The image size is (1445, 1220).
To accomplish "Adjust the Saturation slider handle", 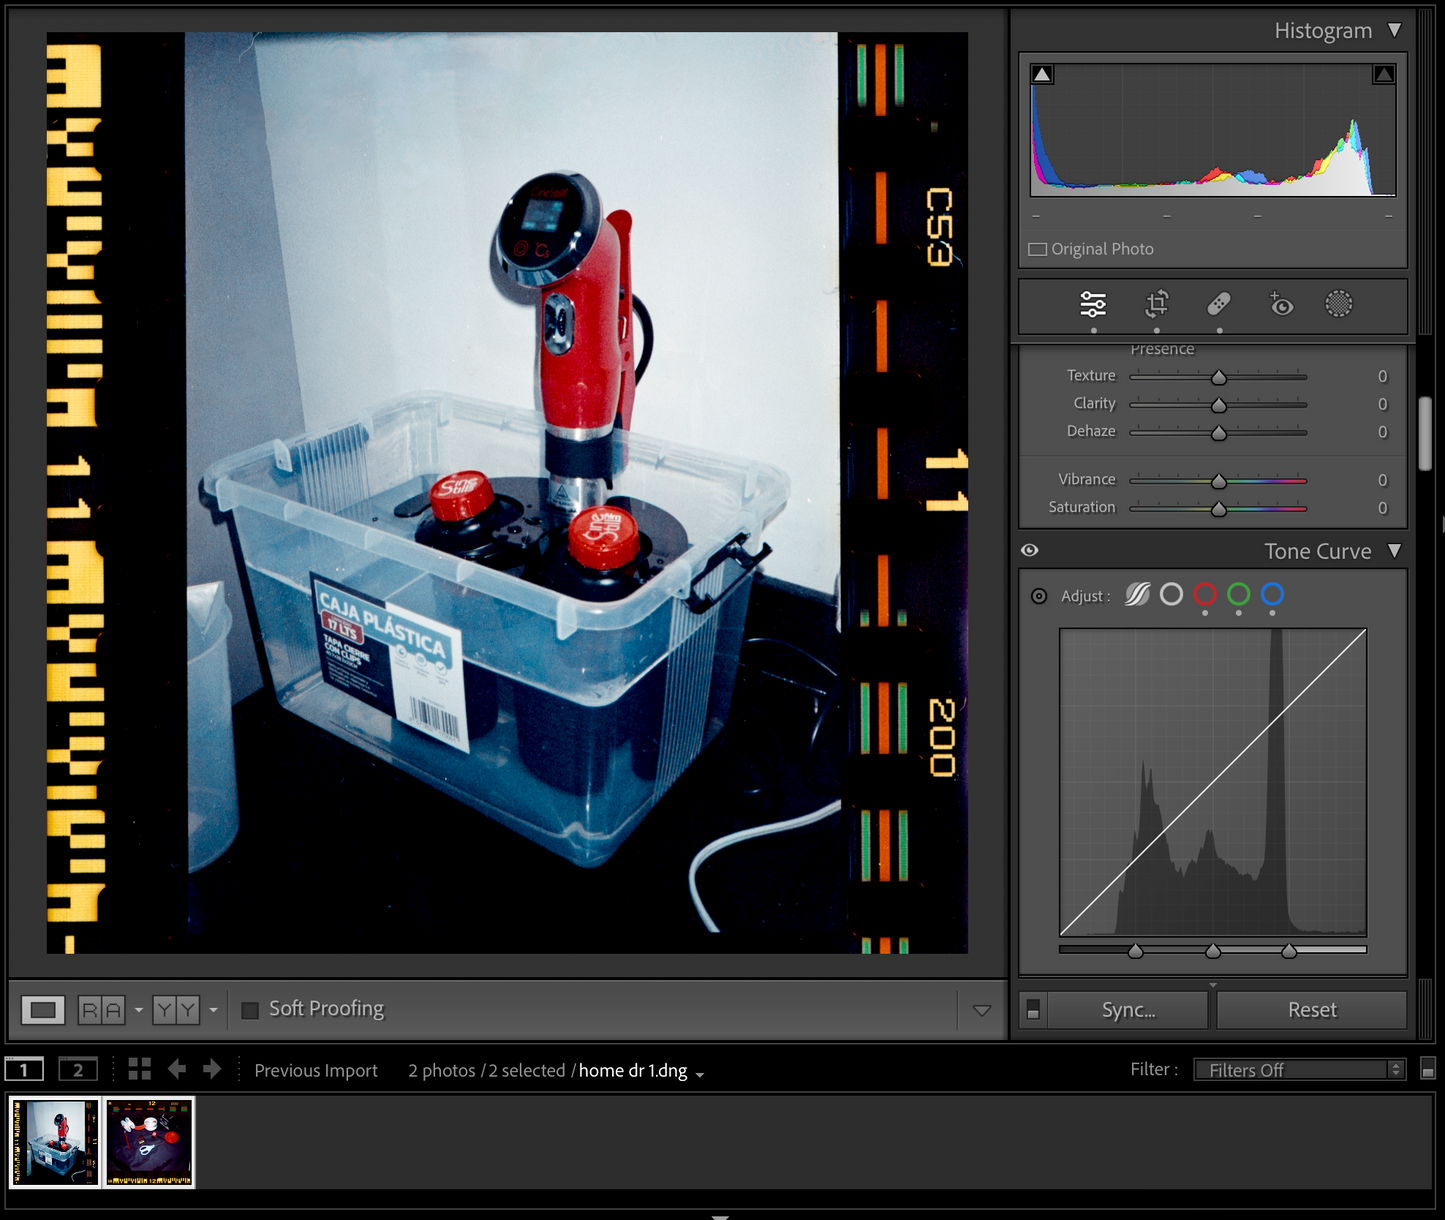I will pyautogui.click(x=1218, y=509).
